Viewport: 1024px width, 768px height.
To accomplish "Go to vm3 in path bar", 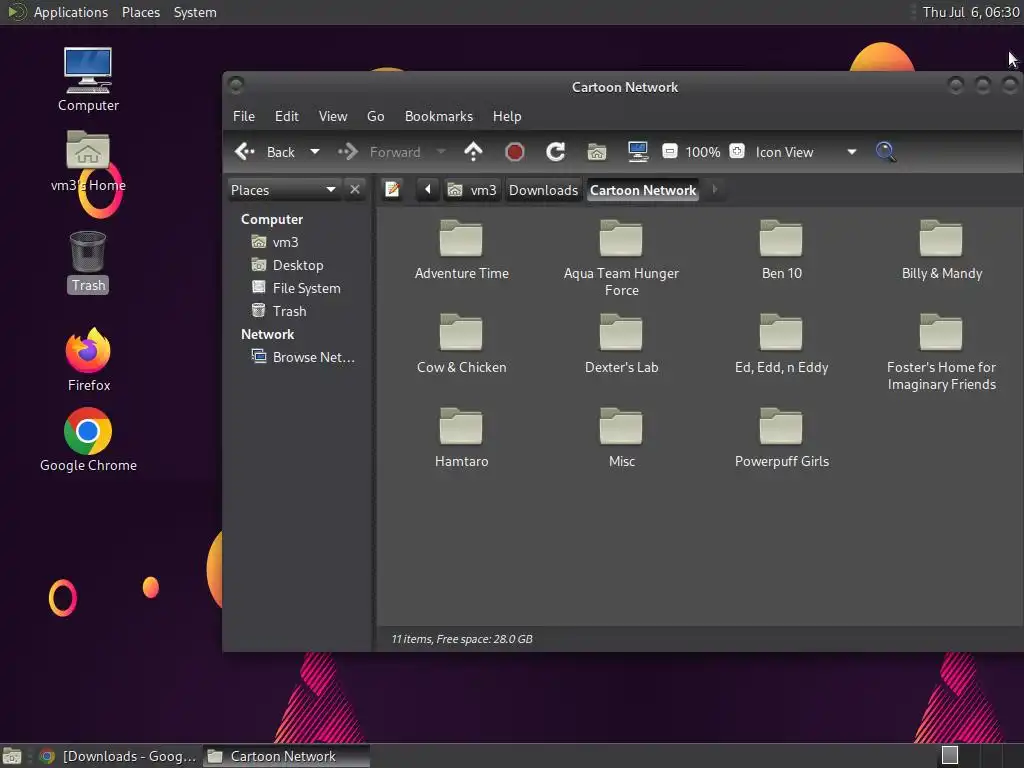I will coord(472,190).
